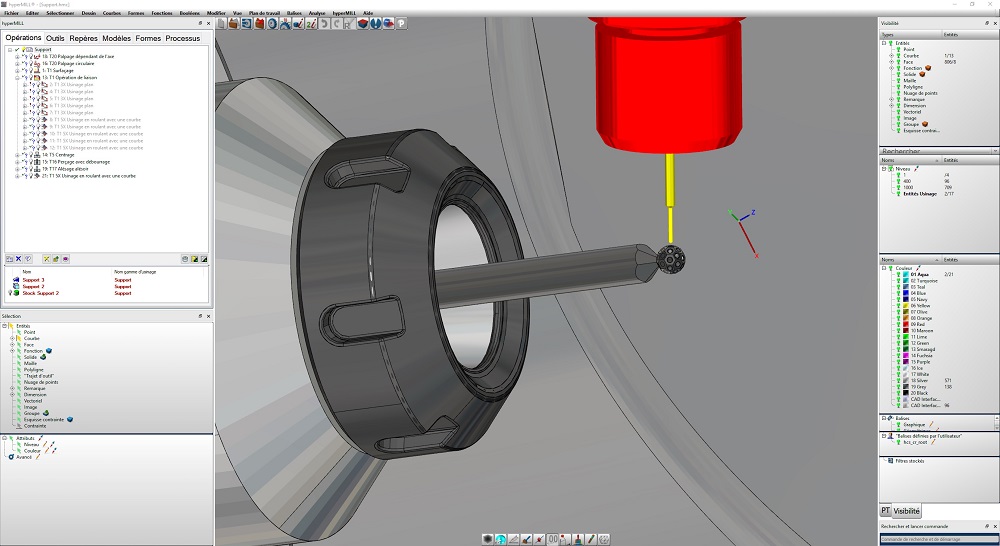Toggle checkmark on Support job root
The width and height of the screenshot is (1000, 546).
pyautogui.click(x=17, y=49)
